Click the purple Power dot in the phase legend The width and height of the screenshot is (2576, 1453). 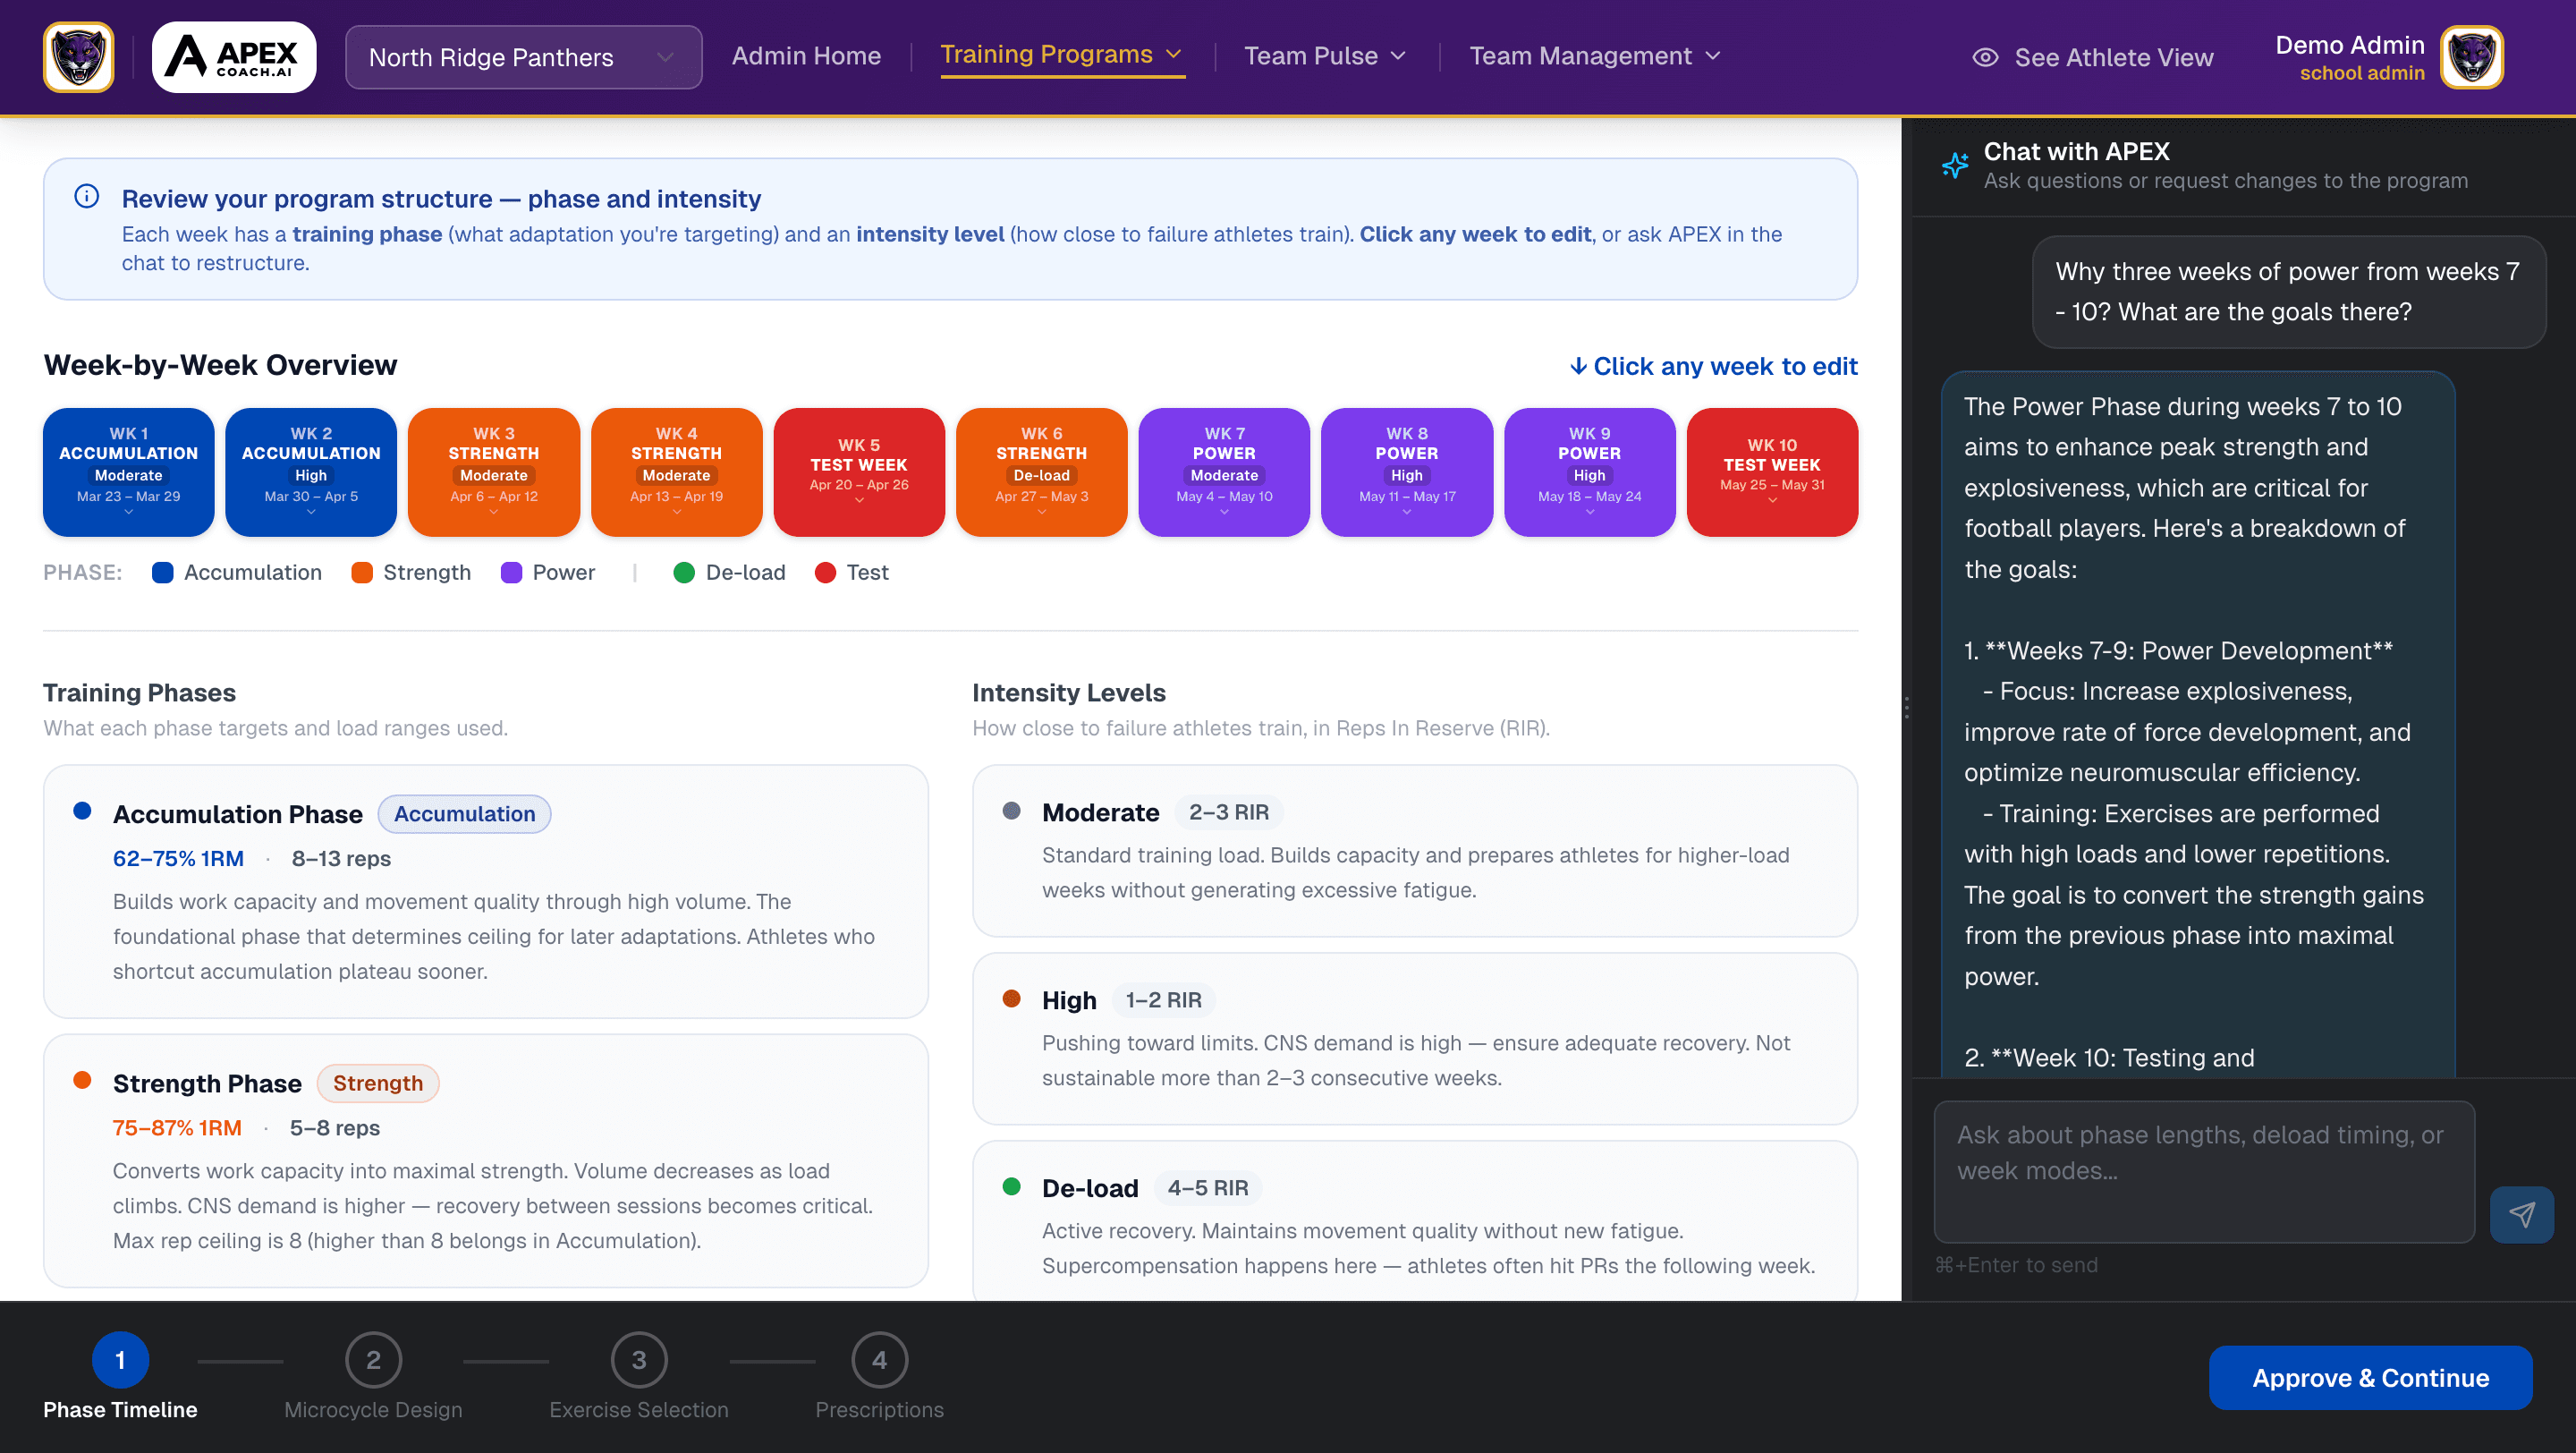point(512,572)
